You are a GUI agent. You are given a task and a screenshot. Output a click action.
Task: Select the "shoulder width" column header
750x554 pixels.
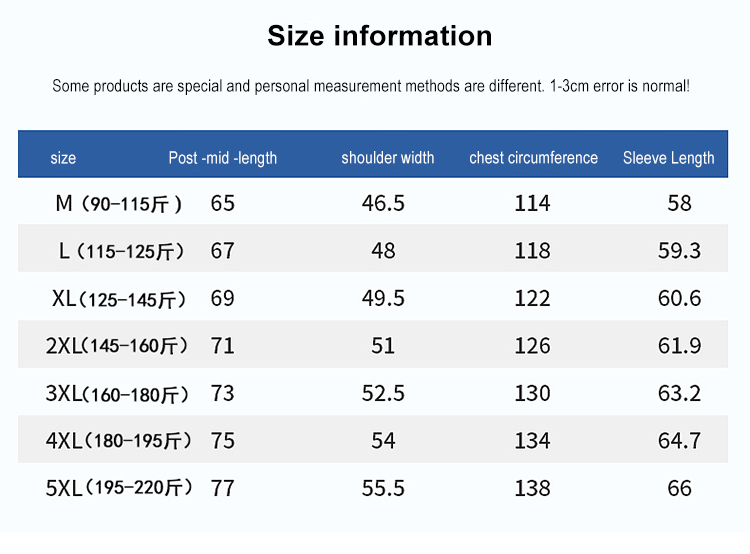click(387, 158)
